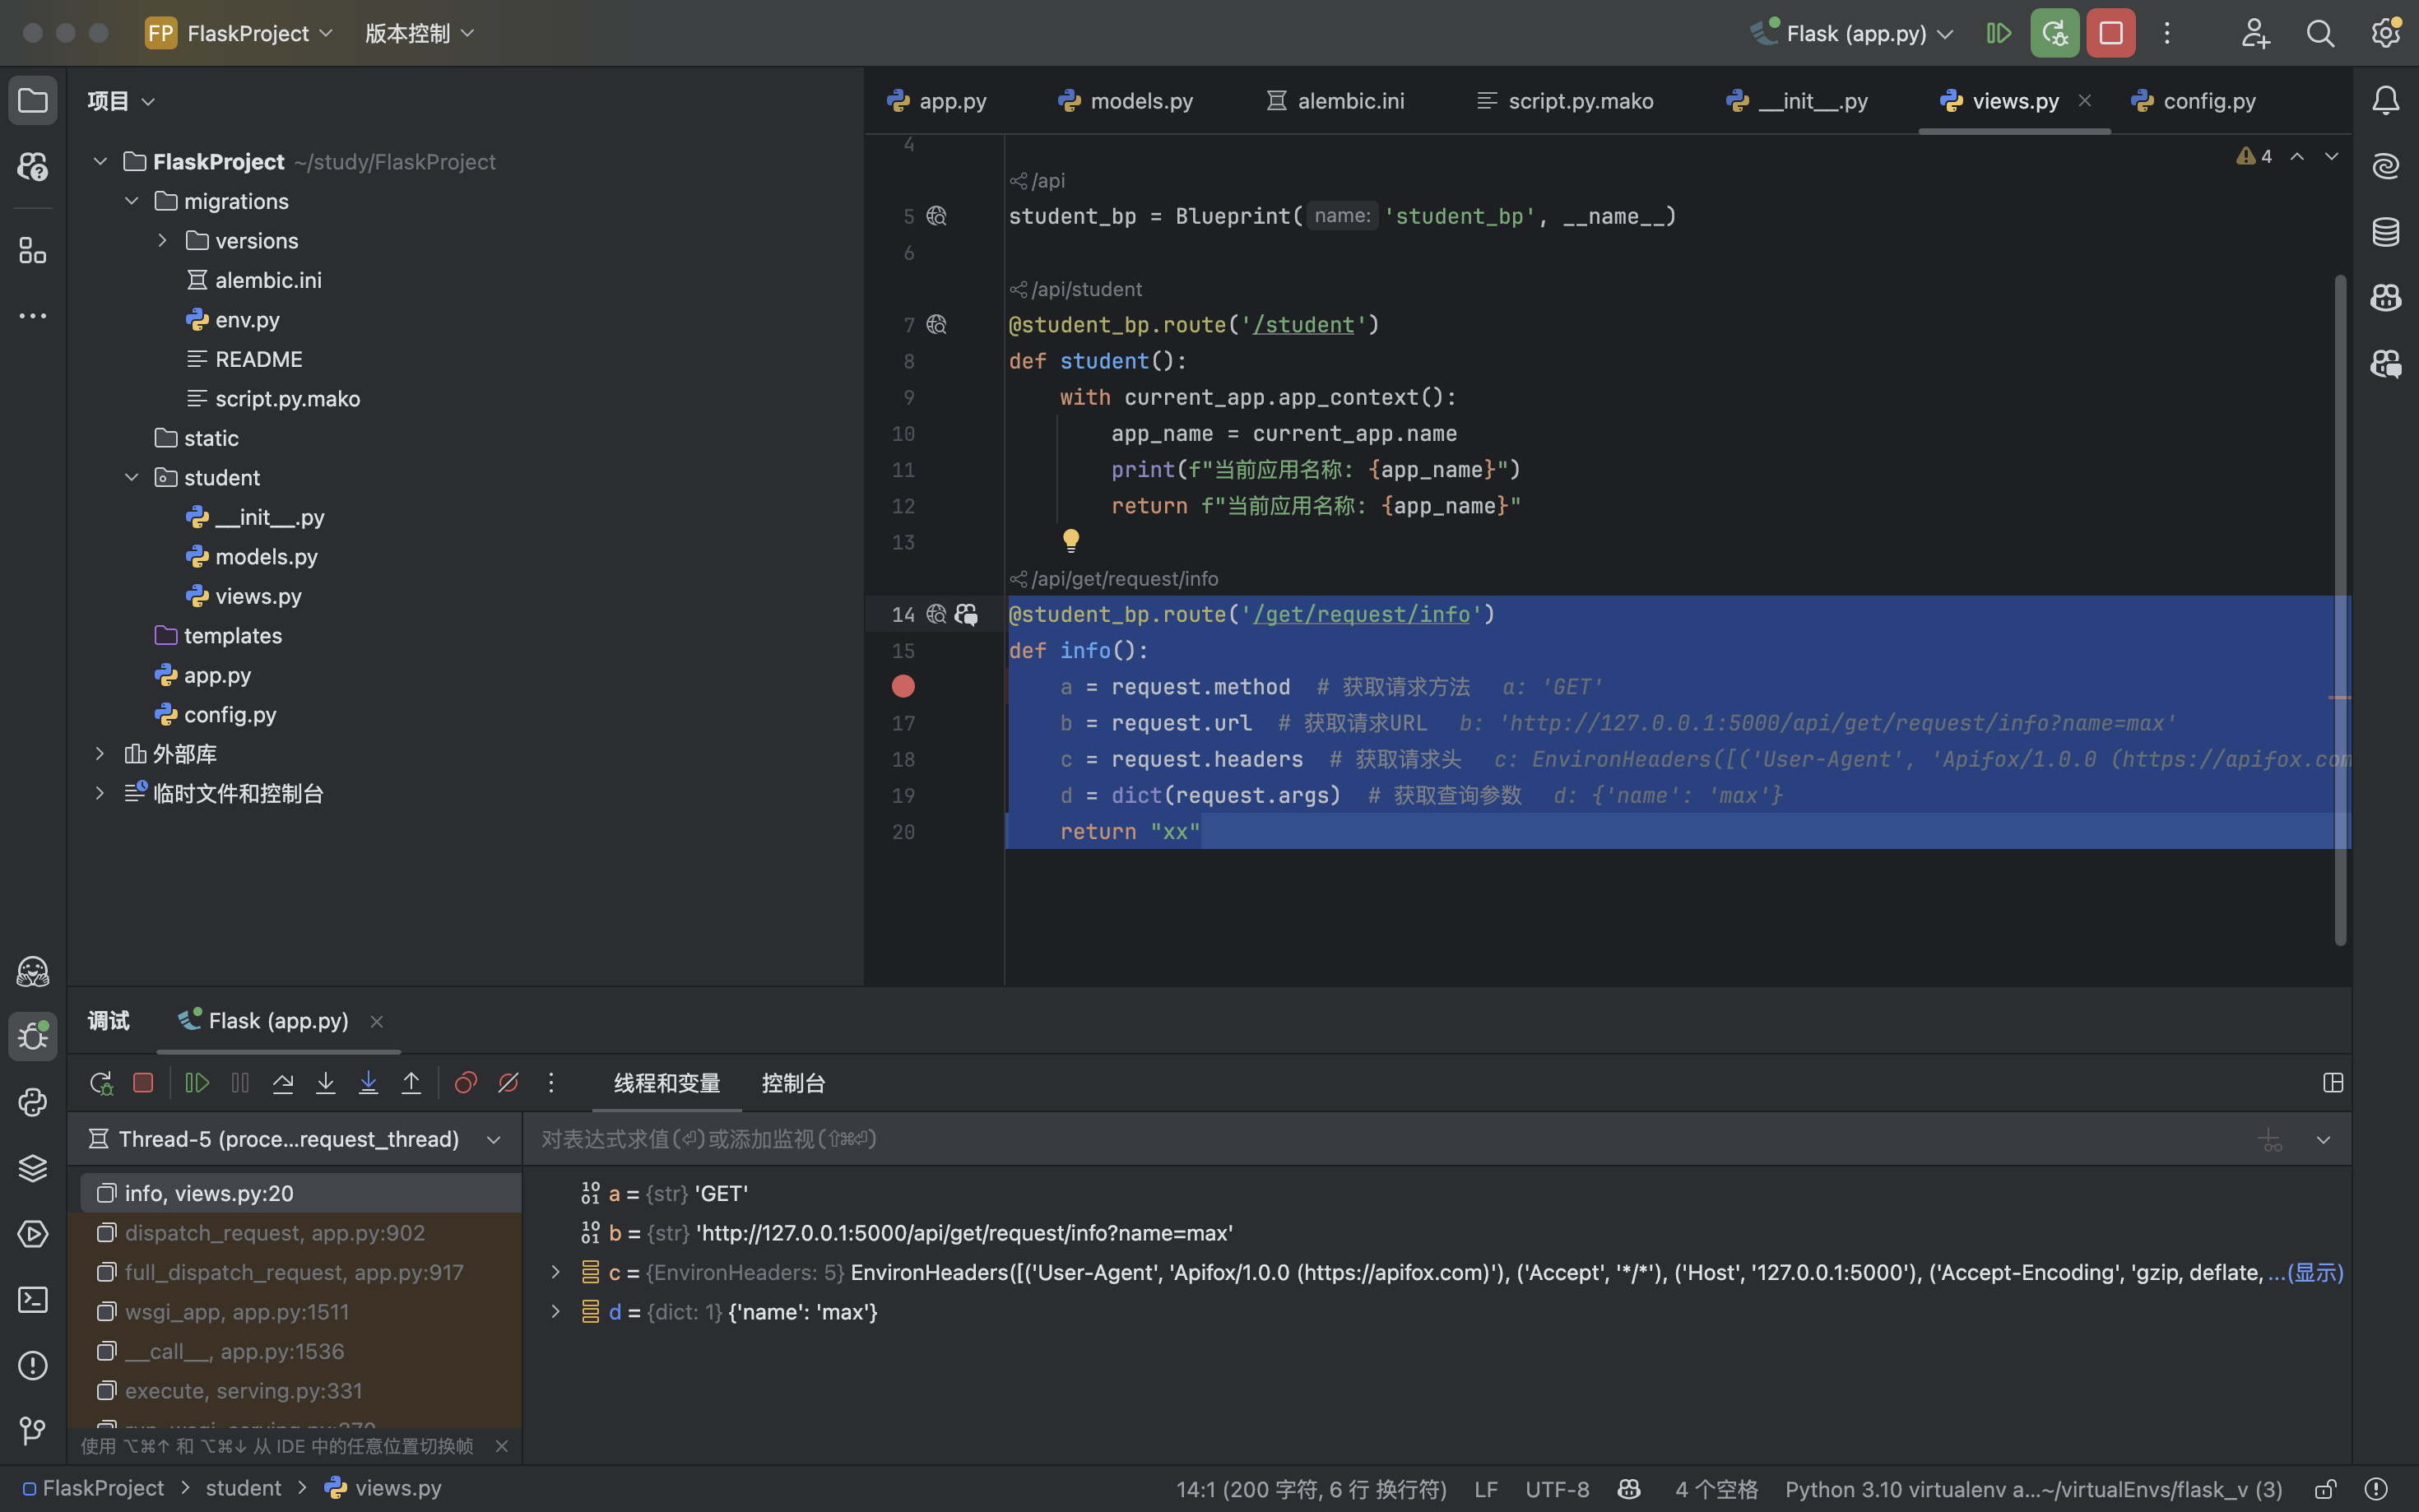Toggle Mute Breakpoints in debug toolbar
Image resolution: width=2419 pixels, height=1512 pixels.
point(508,1083)
